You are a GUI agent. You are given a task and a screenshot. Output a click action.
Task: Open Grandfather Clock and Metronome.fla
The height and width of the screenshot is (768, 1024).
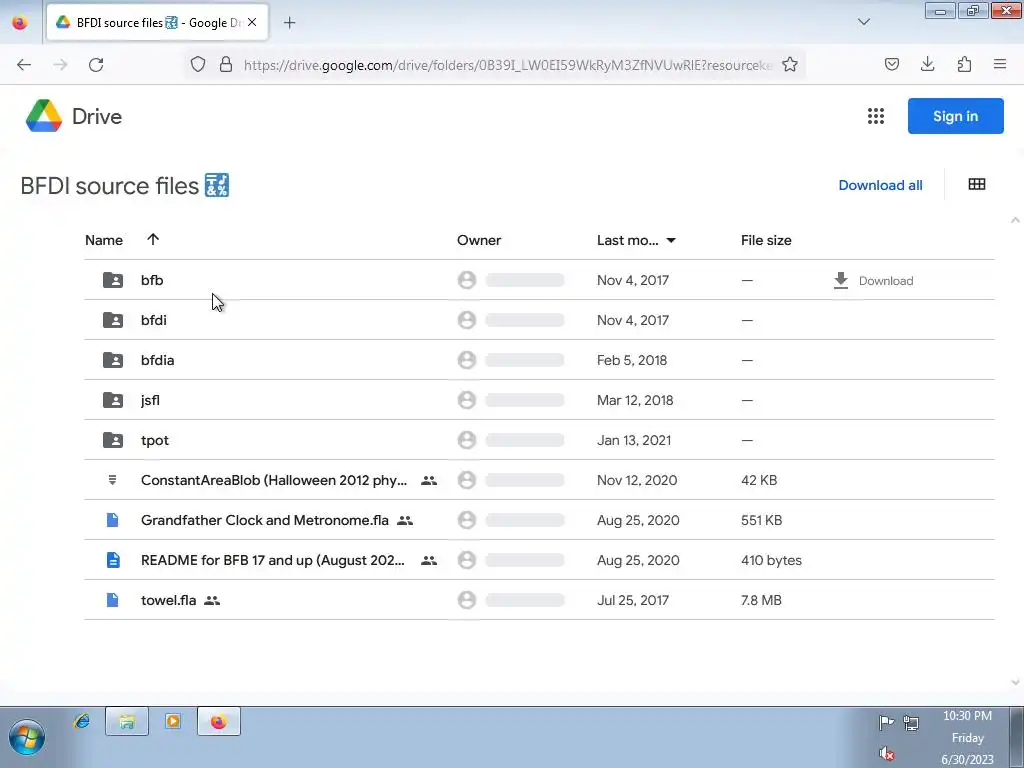click(264, 520)
